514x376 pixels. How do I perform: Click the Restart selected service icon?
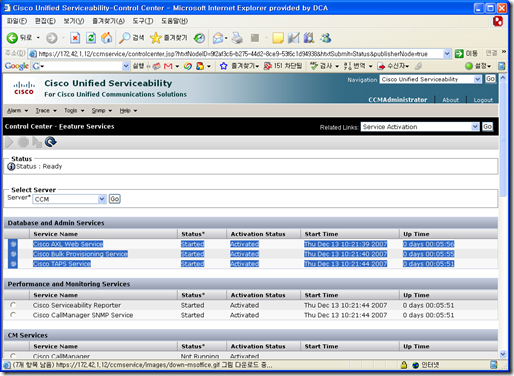37,142
